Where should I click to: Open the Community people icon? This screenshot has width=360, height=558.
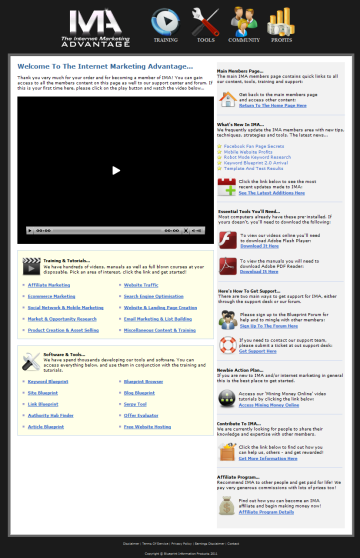coord(244,21)
